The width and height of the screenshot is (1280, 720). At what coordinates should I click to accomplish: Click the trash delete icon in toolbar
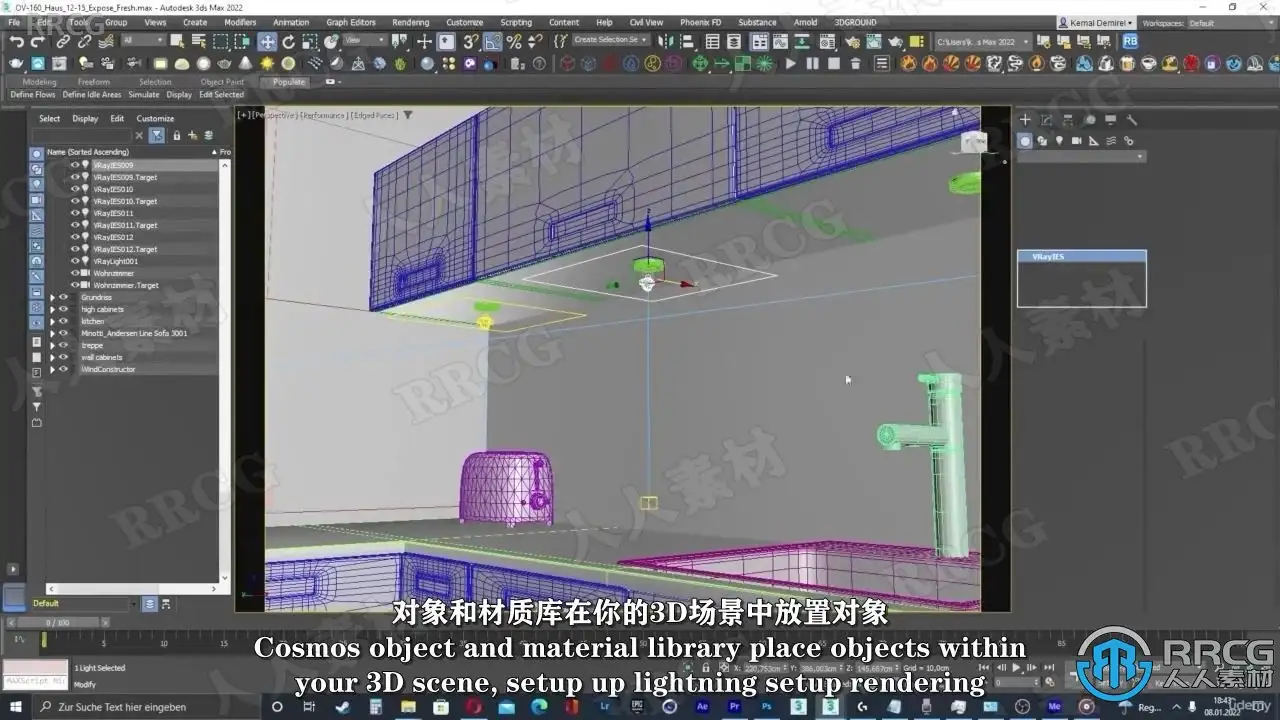click(x=855, y=64)
